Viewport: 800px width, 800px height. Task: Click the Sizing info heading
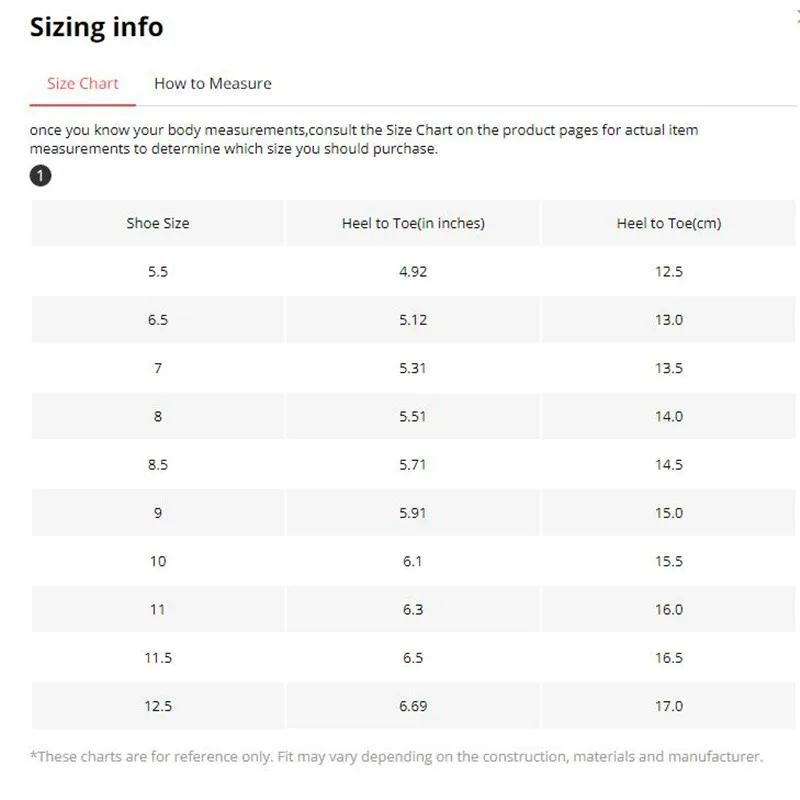[x=96, y=27]
